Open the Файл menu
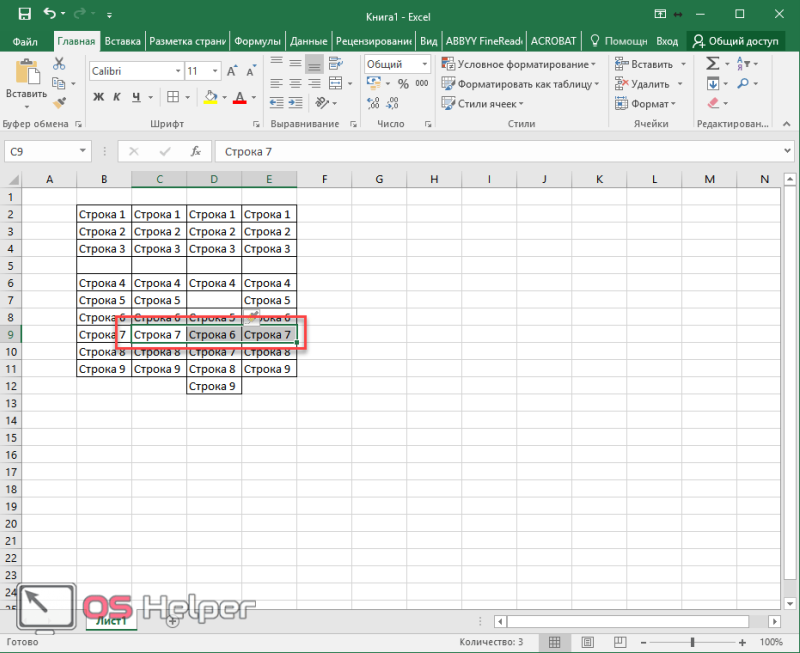800x653 pixels. pos(24,41)
